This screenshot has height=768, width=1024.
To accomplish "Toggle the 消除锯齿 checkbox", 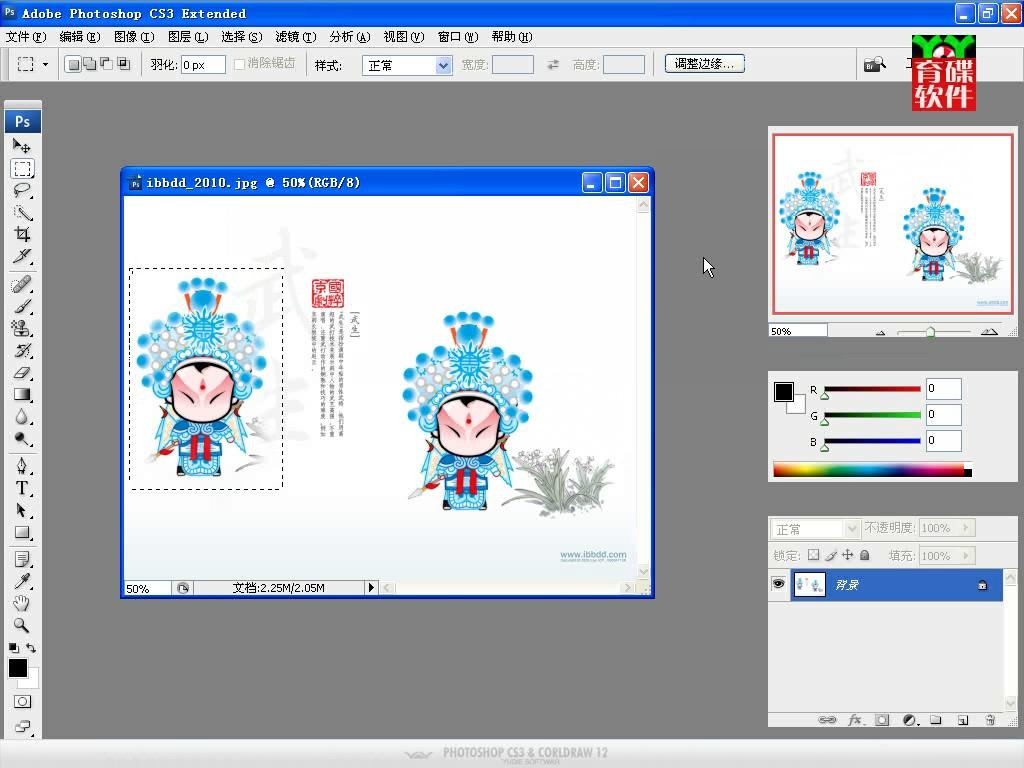I will pos(239,64).
